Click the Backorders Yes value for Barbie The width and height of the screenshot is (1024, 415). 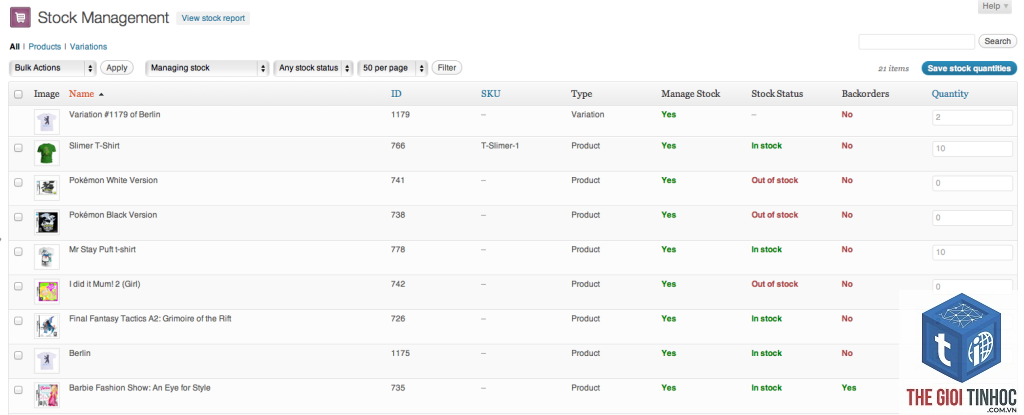(849, 388)
